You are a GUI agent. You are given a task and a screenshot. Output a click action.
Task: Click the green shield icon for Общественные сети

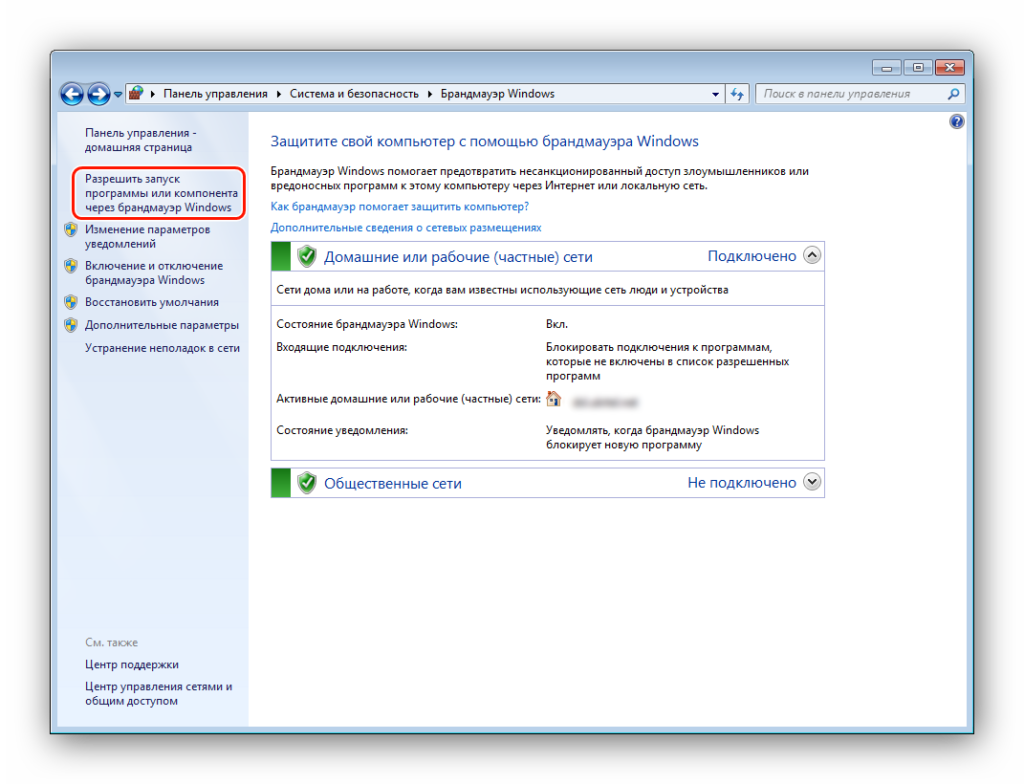[x=307, y=482]
